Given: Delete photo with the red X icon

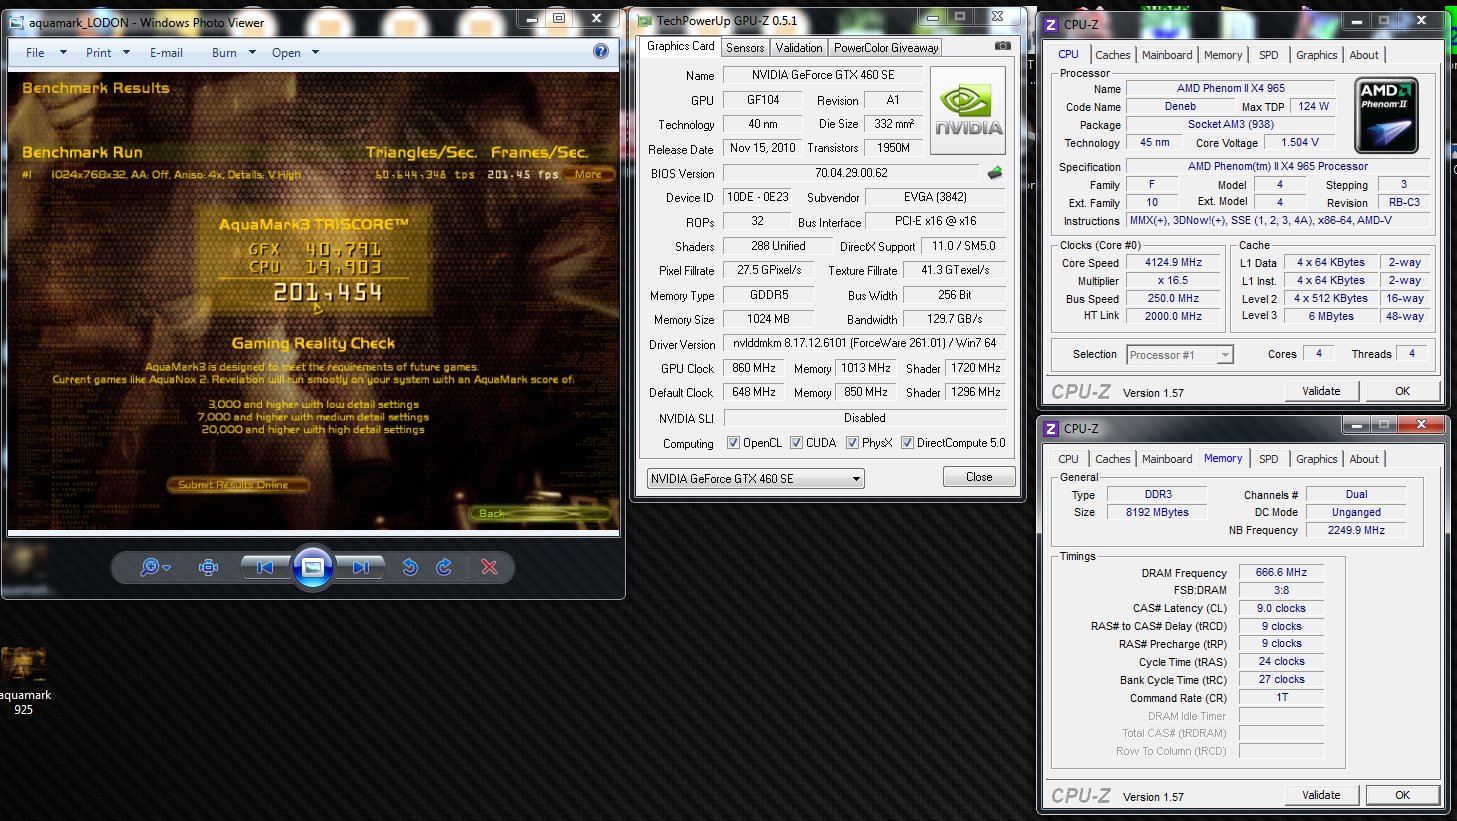Looking at the screenshot, I should pyautogui.click(x=489, y=567).
